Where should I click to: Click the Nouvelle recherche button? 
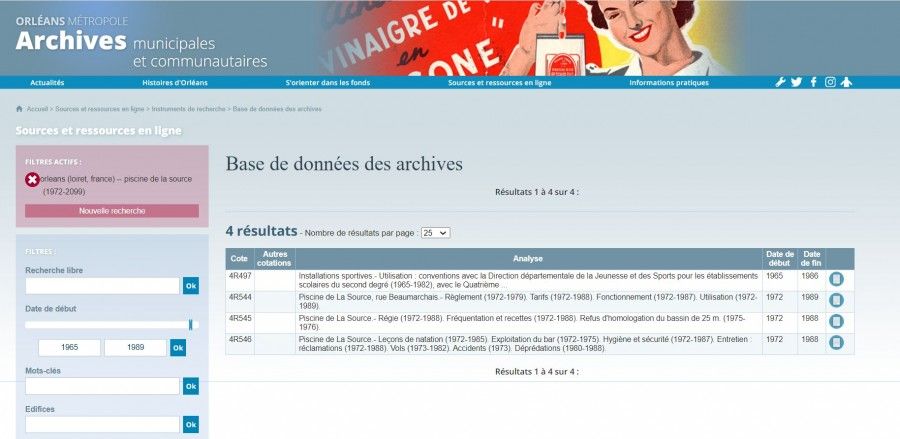click(x=112, y=211)
